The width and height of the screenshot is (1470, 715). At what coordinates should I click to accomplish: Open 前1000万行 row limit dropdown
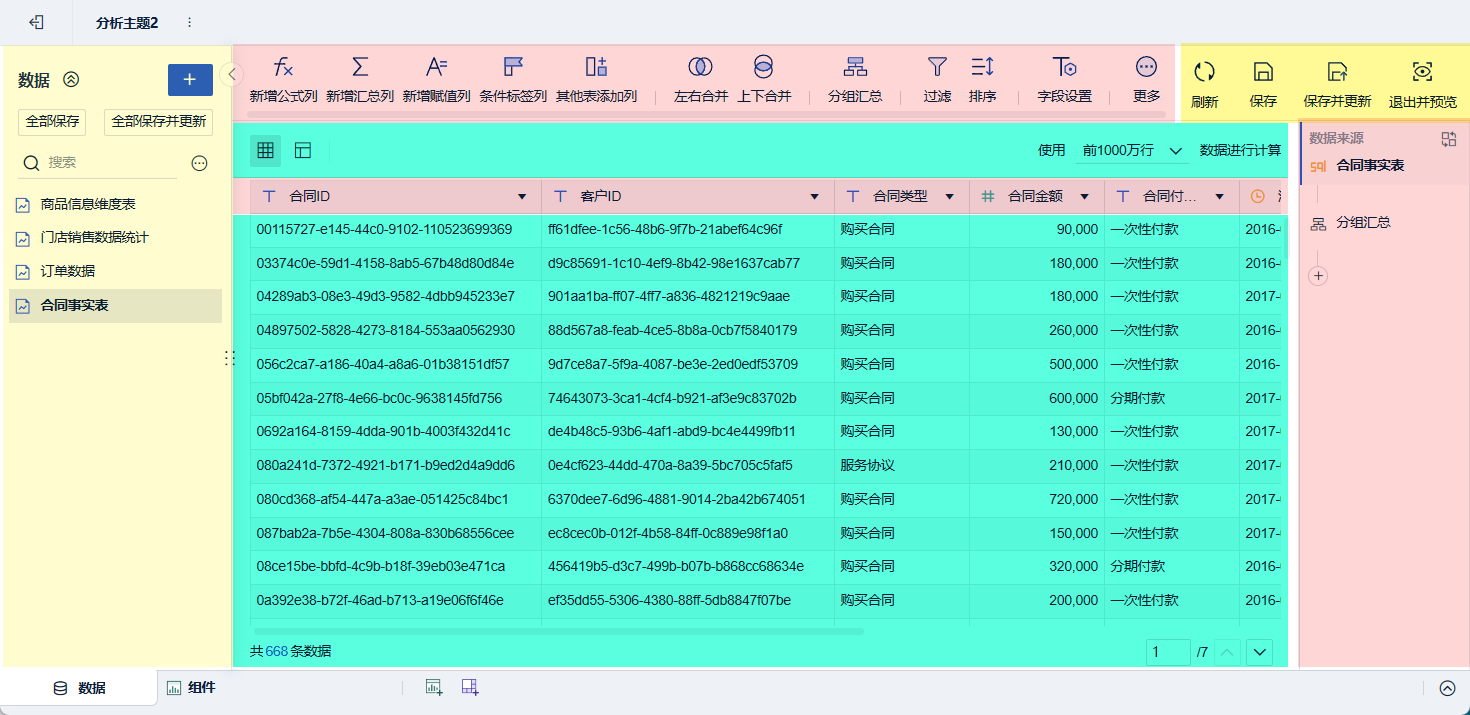[x=1133, y=150]
